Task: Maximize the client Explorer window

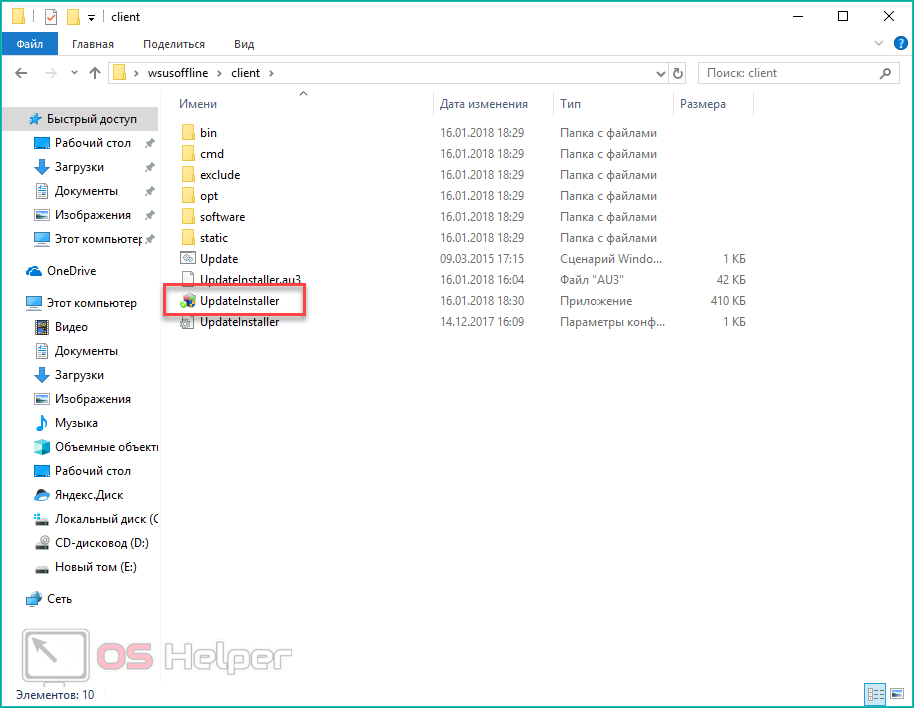Action: coord(843,16)
